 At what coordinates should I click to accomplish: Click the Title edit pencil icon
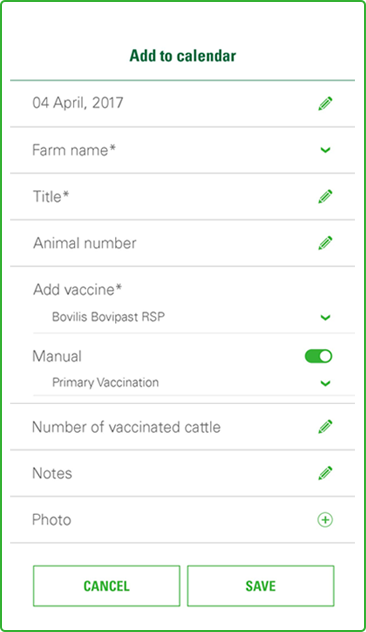(x=325, y=197)
